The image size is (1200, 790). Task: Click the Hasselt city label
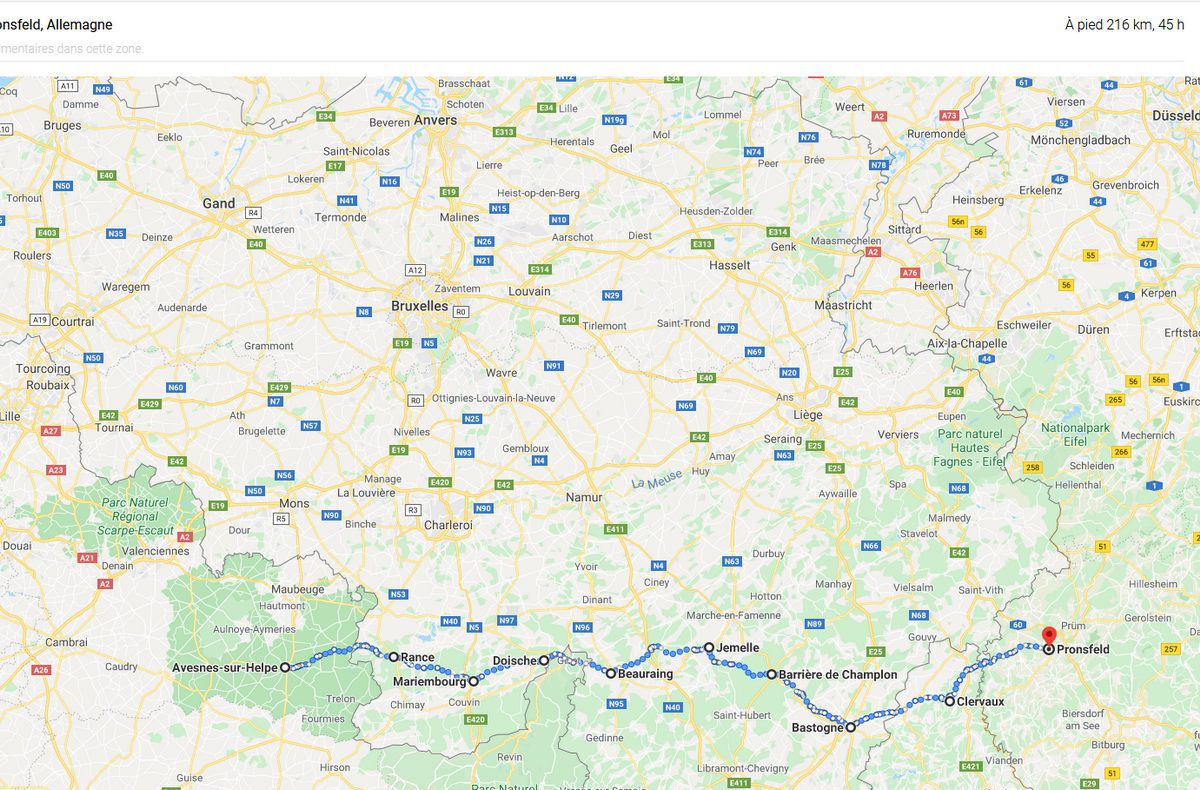[x=729, y=265]
